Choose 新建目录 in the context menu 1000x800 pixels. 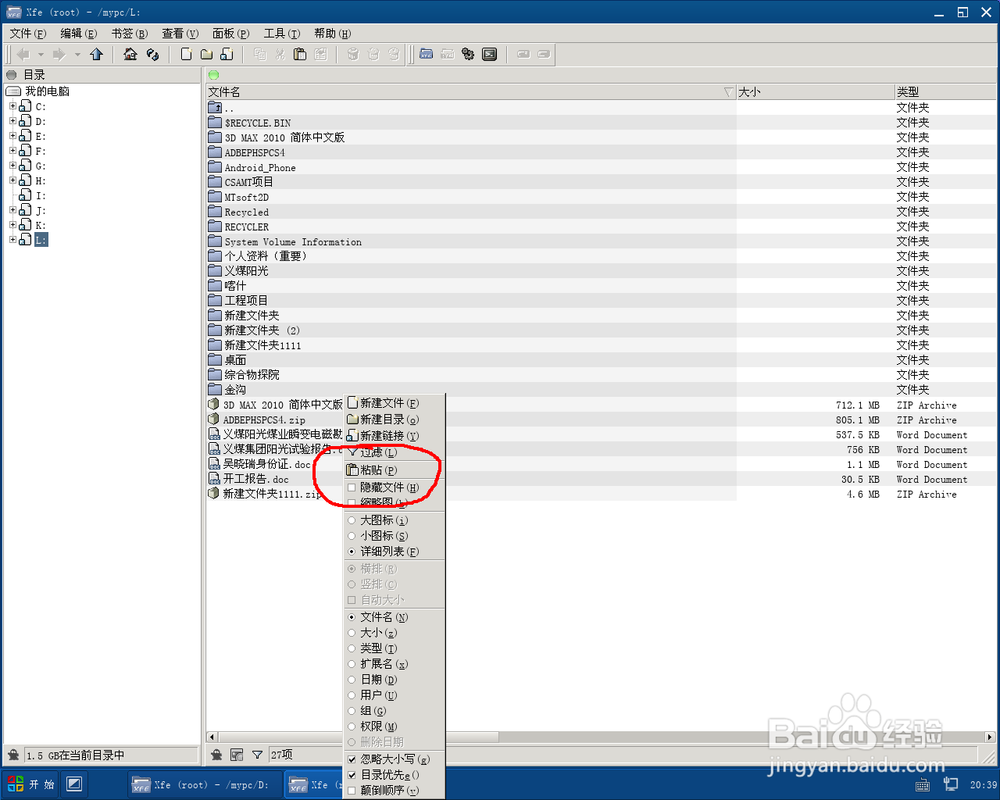(x=394, y=420)
